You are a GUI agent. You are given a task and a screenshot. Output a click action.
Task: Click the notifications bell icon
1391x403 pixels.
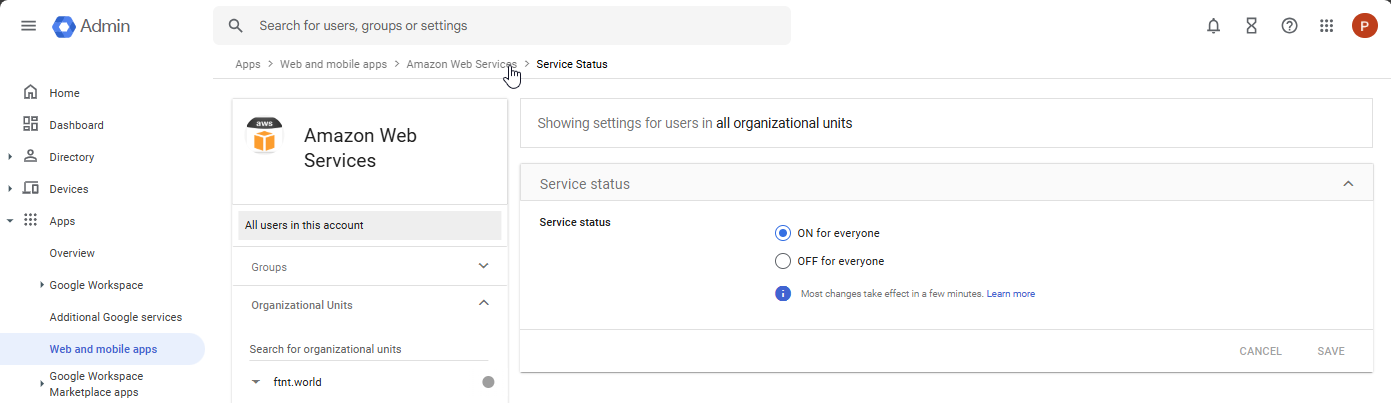pos(1213,26)
